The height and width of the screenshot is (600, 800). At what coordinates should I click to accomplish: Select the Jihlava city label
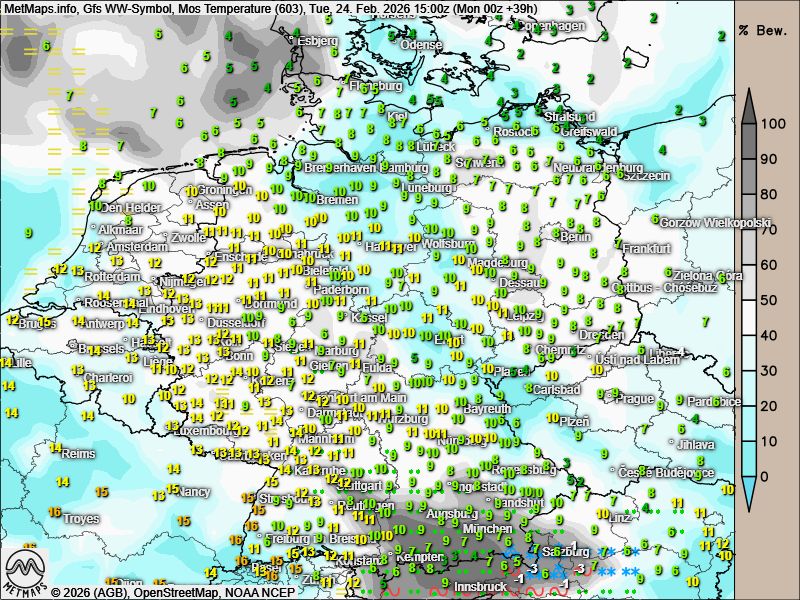coord(696,444)
